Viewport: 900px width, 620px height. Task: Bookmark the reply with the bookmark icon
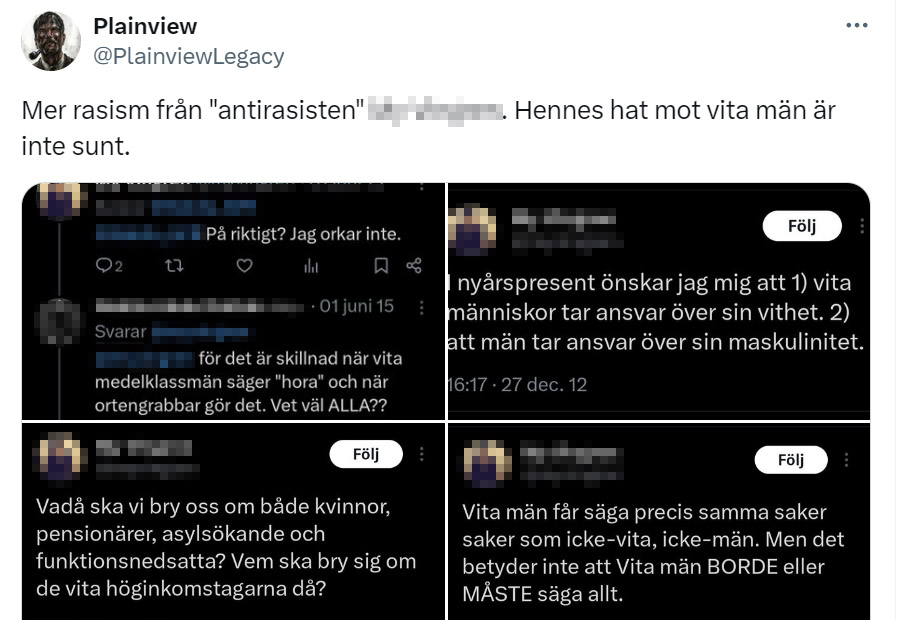click(x=381, y=265)
